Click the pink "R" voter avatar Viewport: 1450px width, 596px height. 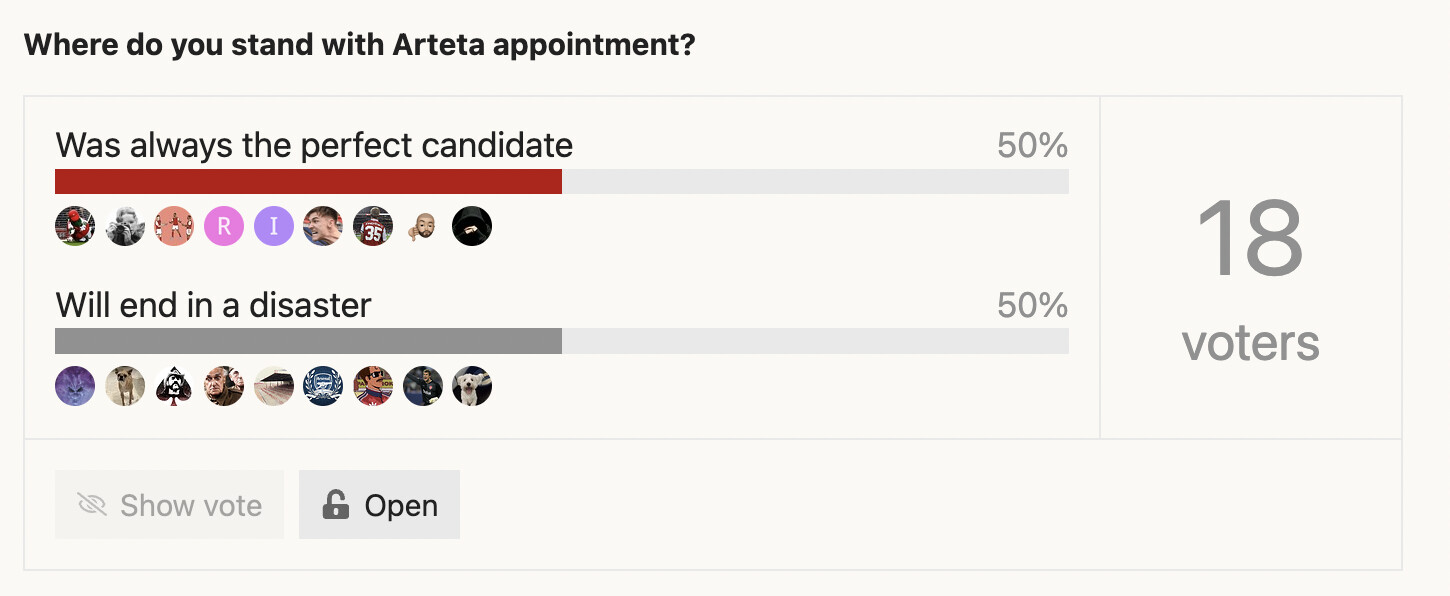click(x=224, y=227)
